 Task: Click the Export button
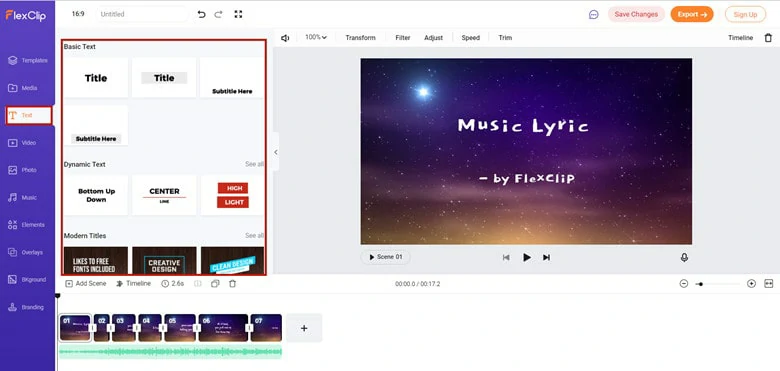click(692, 14)
